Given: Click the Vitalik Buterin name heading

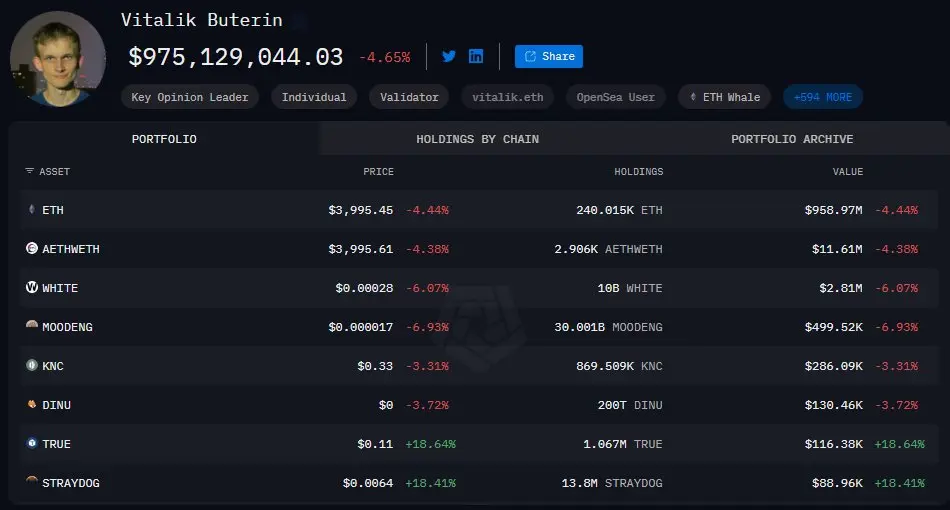Looking at the screenshot, I should (202, 20).
